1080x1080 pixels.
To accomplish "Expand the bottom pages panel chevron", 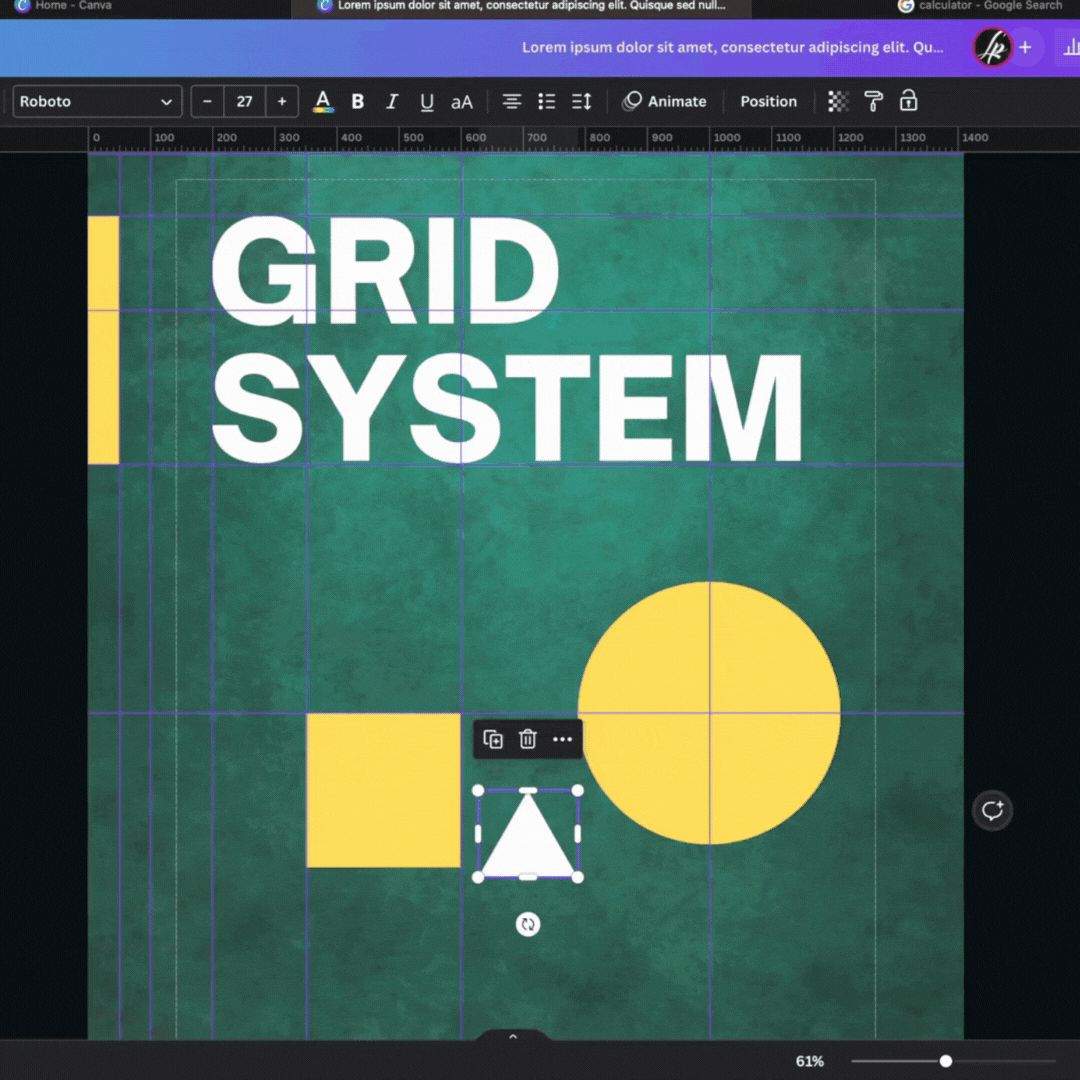I will [x=513, y=1037].
